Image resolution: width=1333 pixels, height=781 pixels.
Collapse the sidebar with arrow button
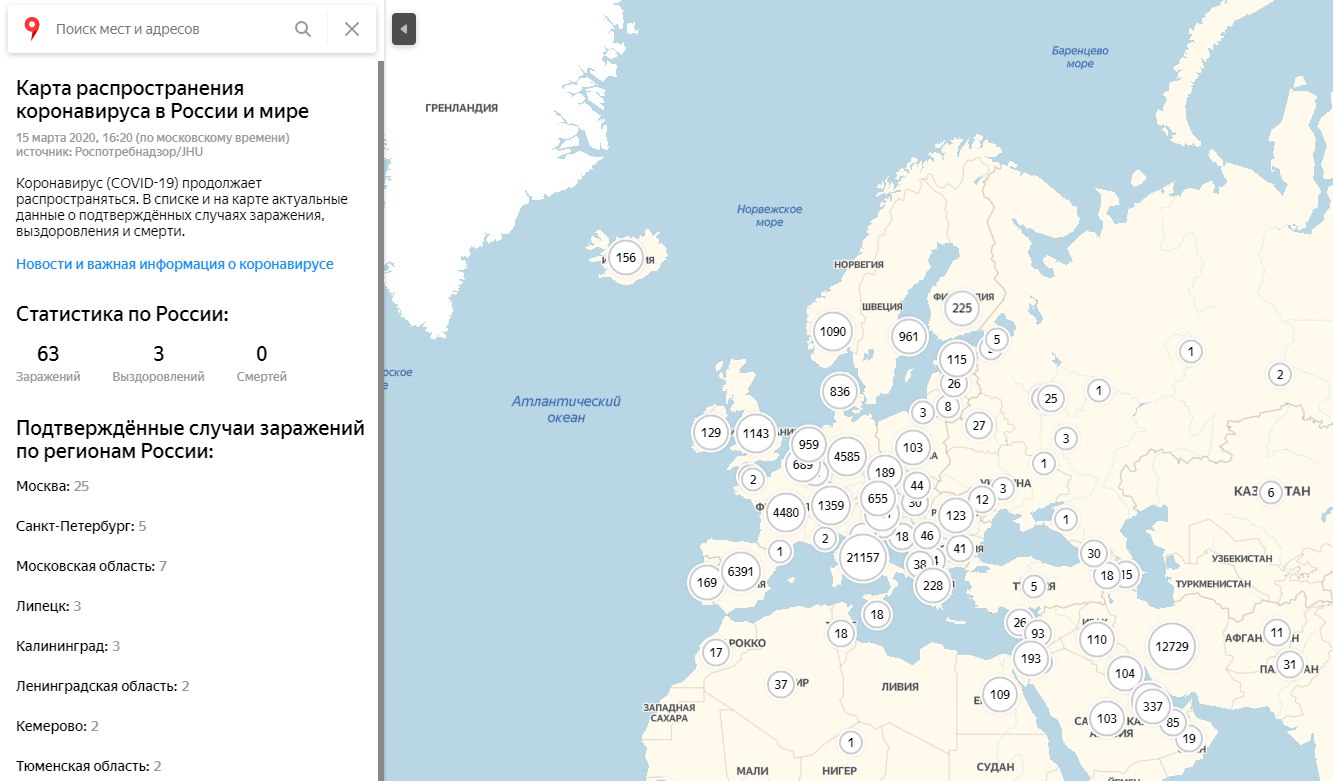pos(404,29)
